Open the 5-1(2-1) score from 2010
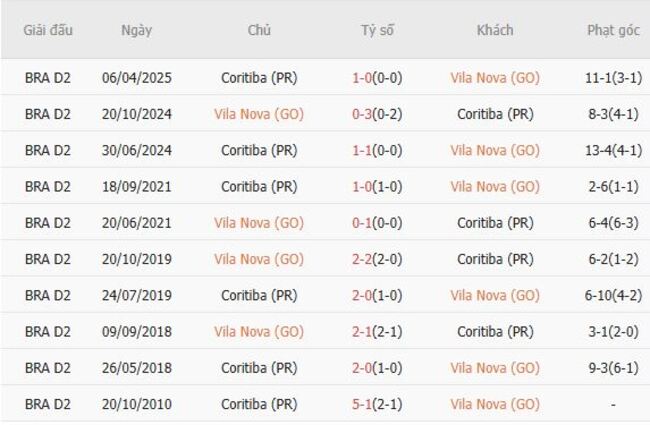The height and width of the screenshot is (425, 650). 377,405
